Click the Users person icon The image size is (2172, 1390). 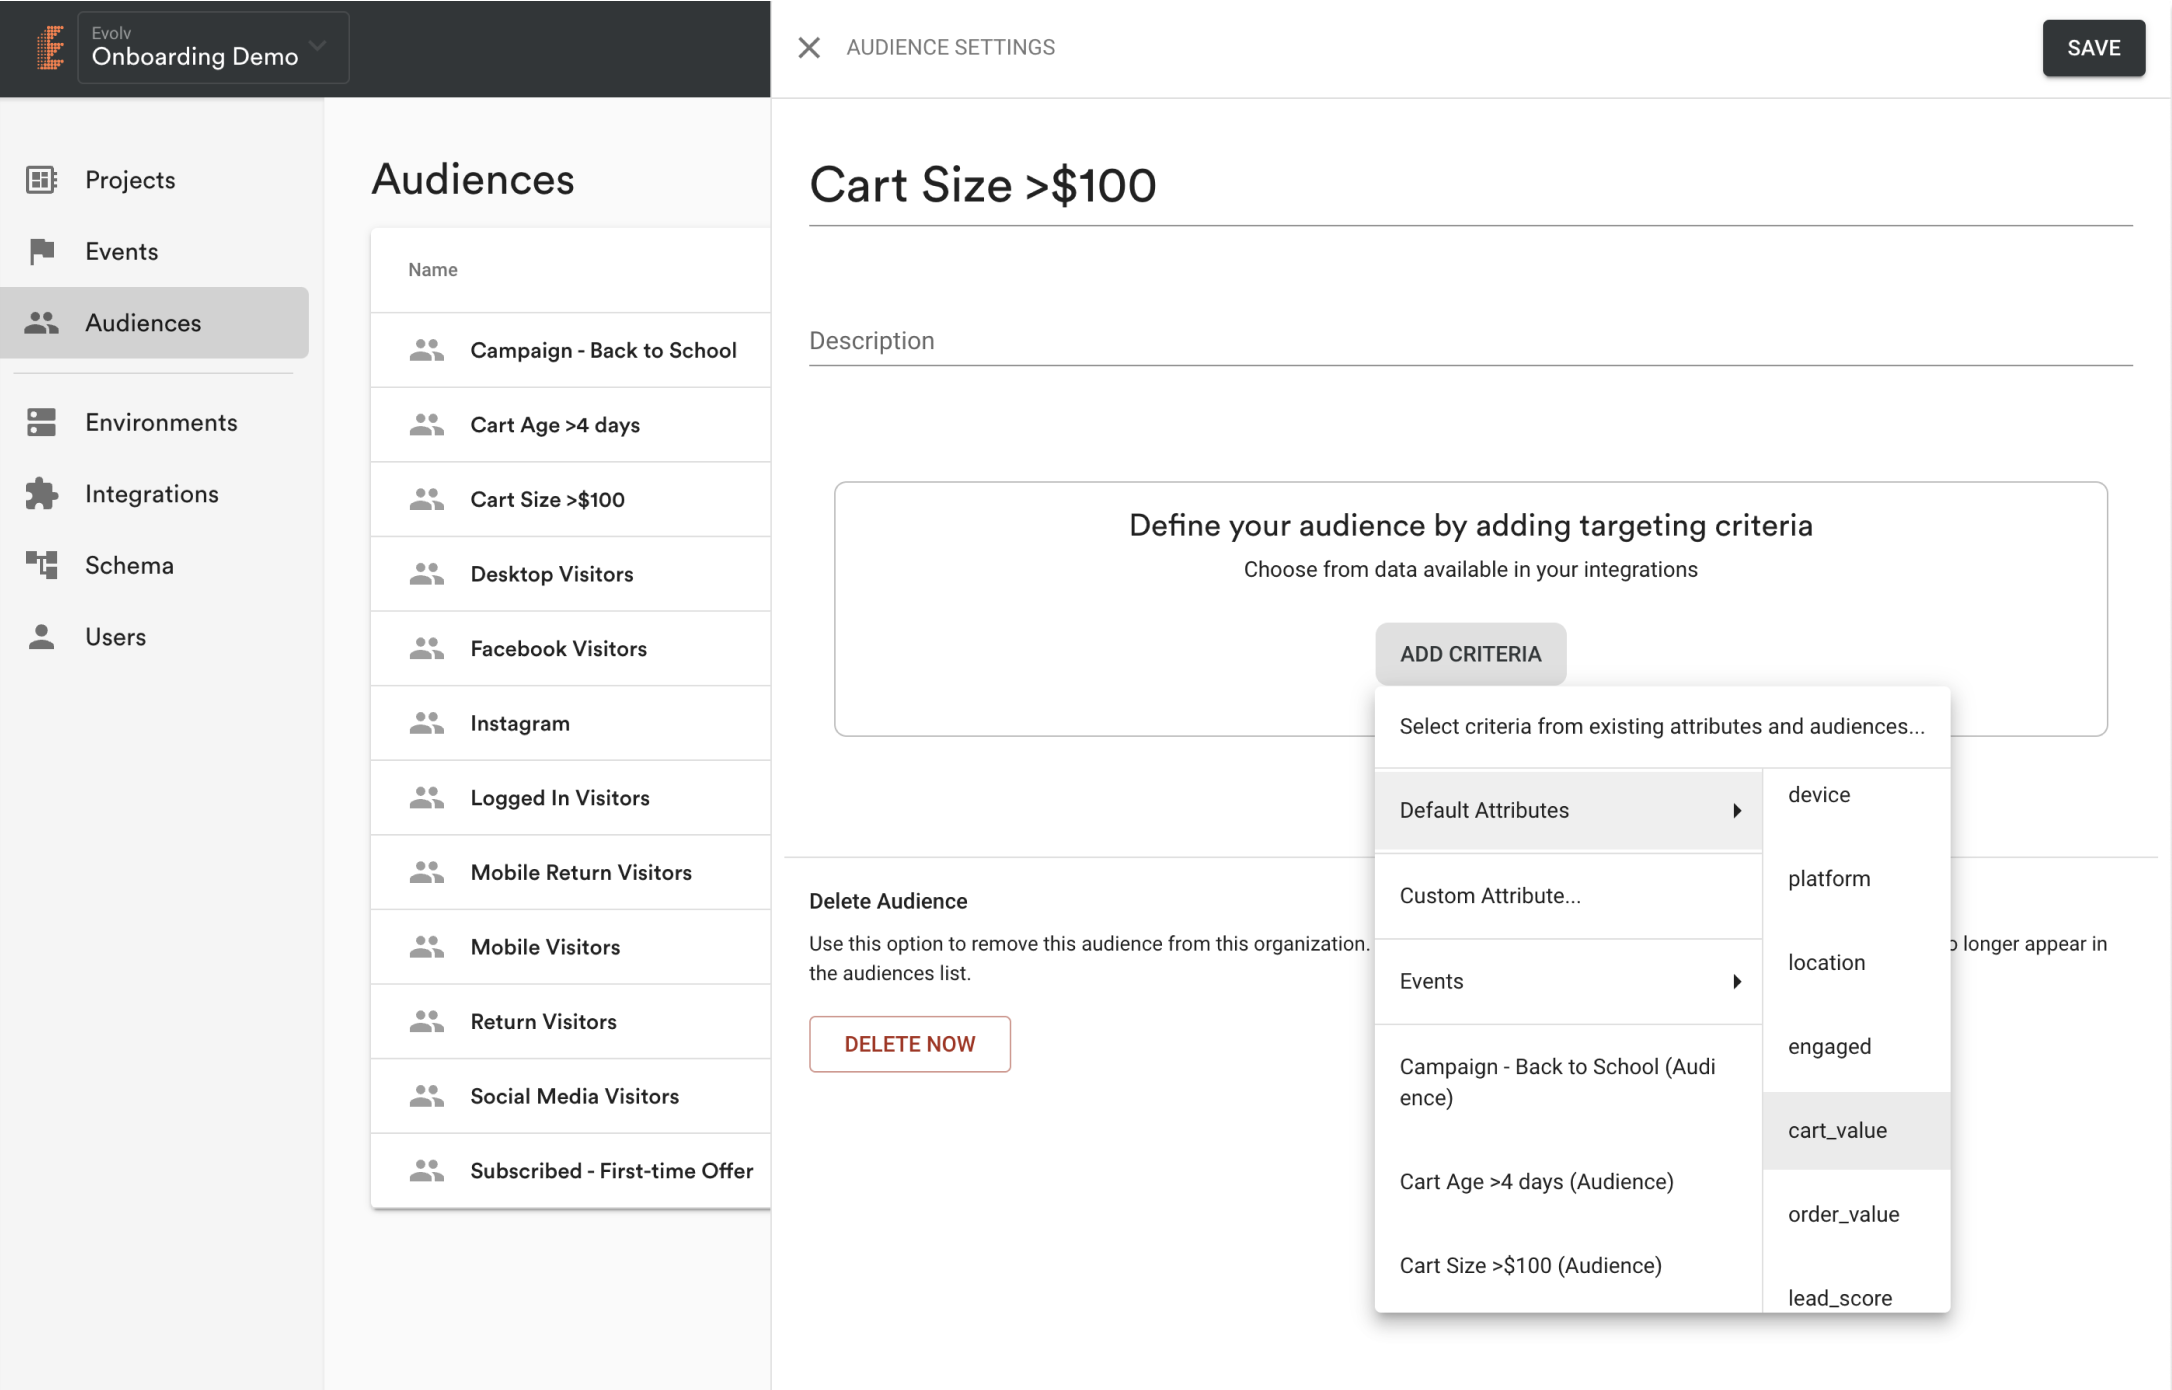point(41,637)
